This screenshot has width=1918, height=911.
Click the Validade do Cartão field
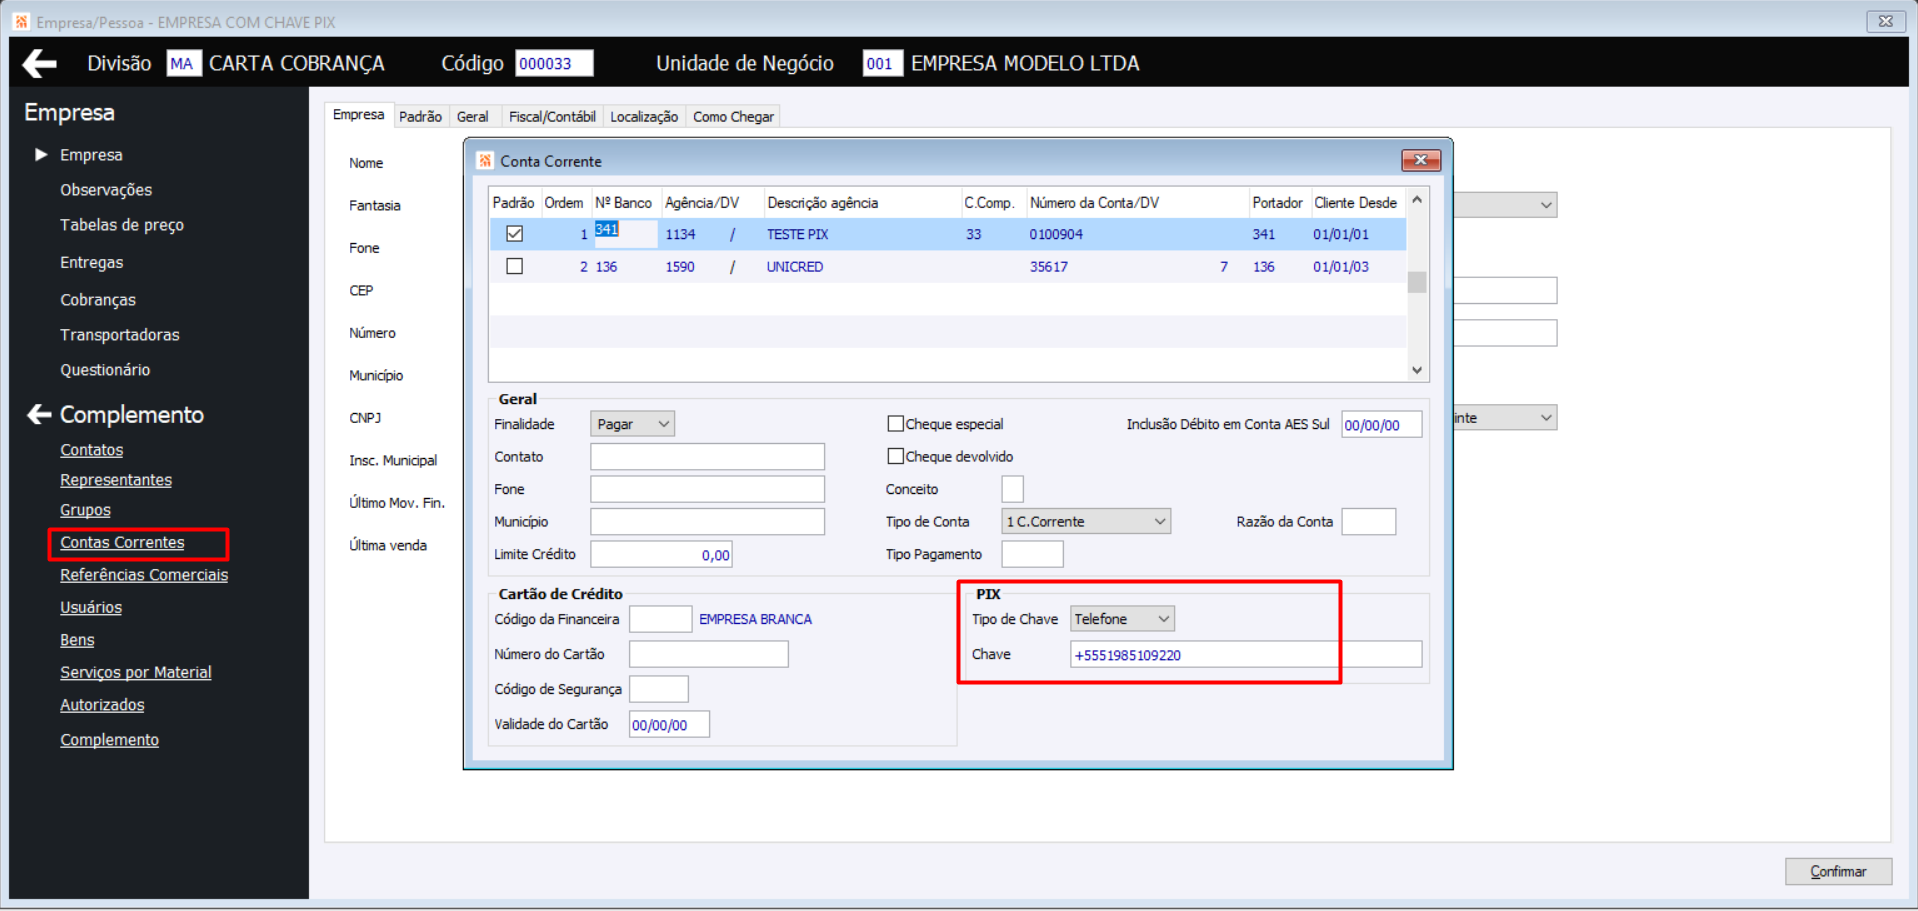[x=669, y=725]
